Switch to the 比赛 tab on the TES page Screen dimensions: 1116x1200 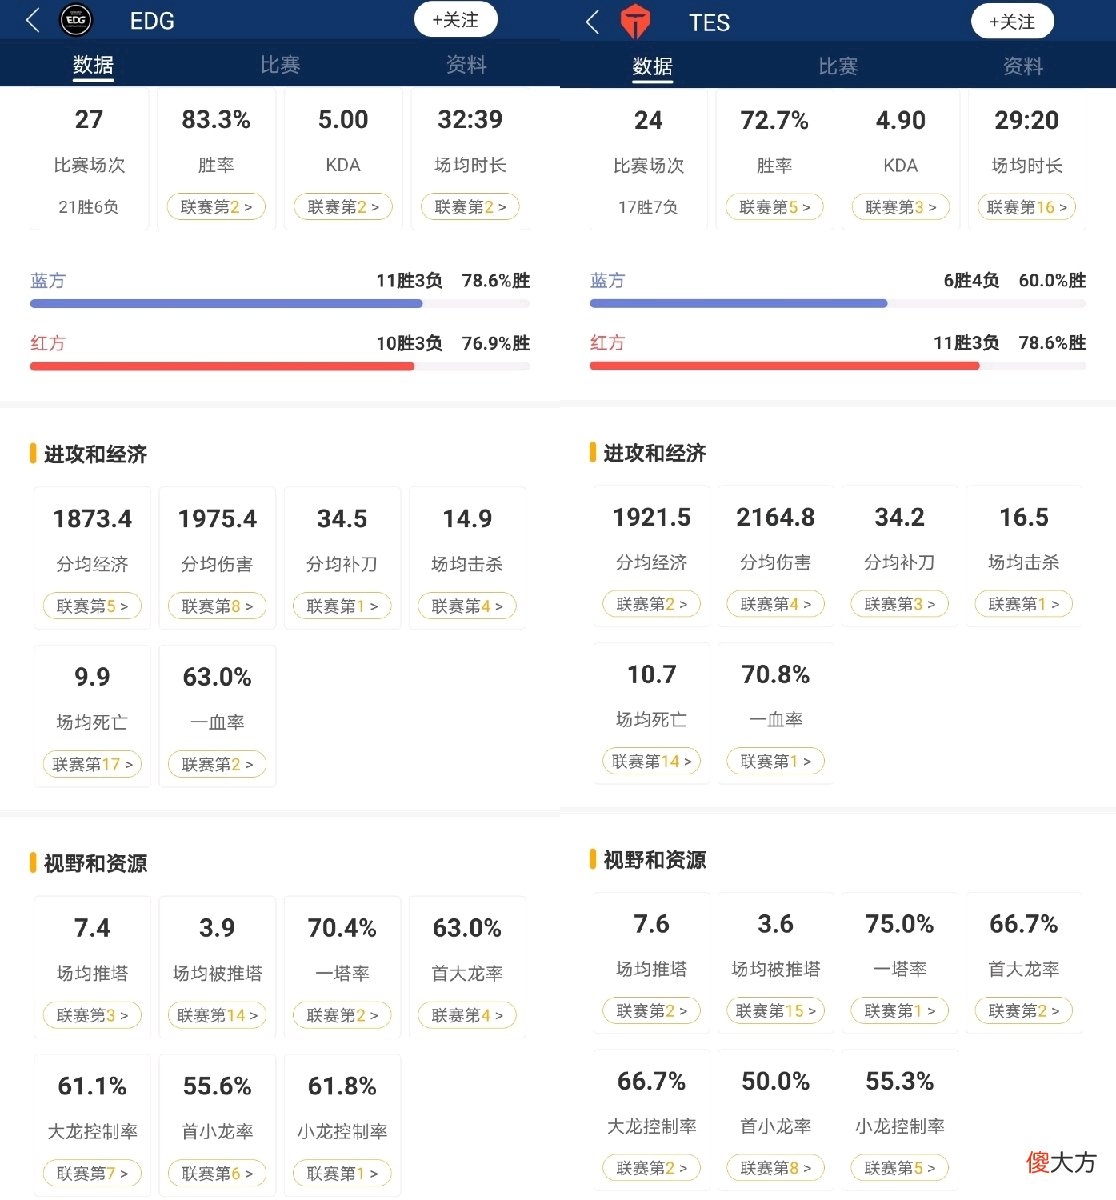click(x=838, y=66)
